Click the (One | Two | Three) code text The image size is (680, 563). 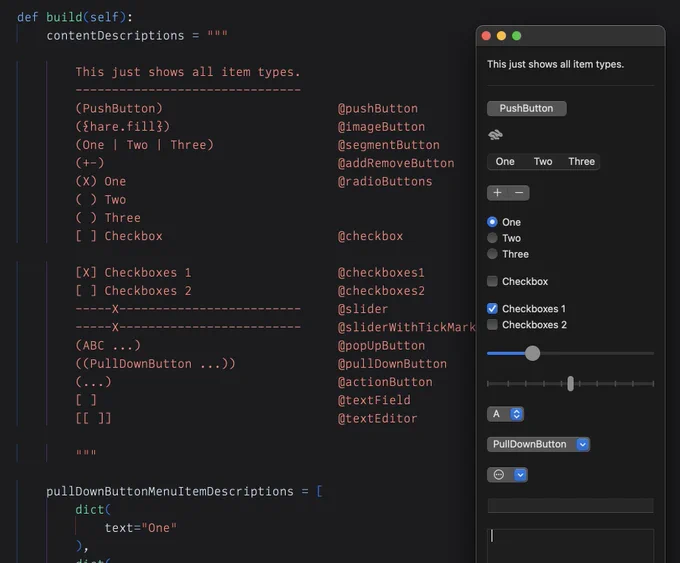point(144,145)
